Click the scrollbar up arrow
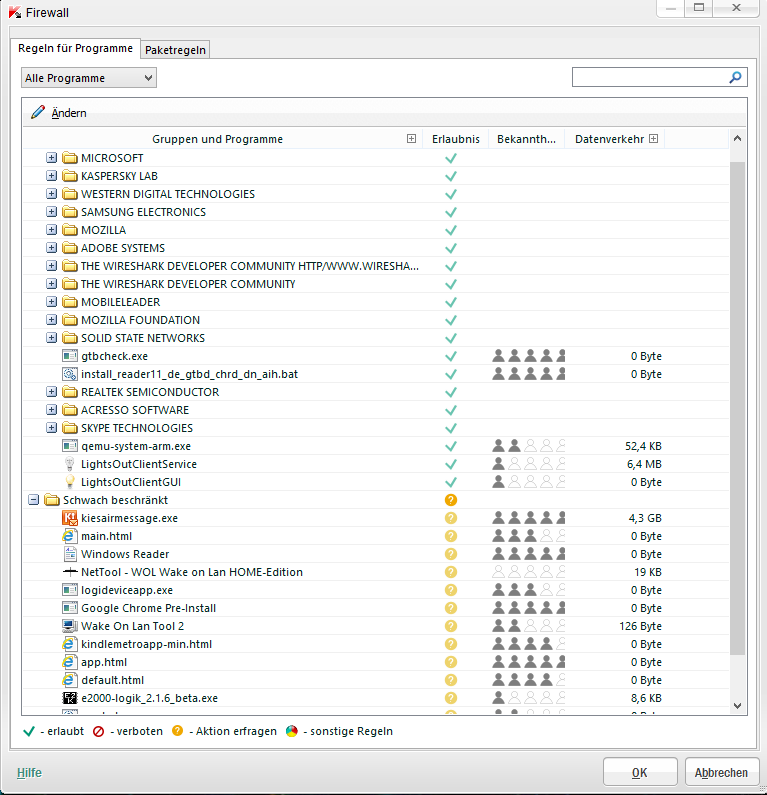 pos(738,138)
